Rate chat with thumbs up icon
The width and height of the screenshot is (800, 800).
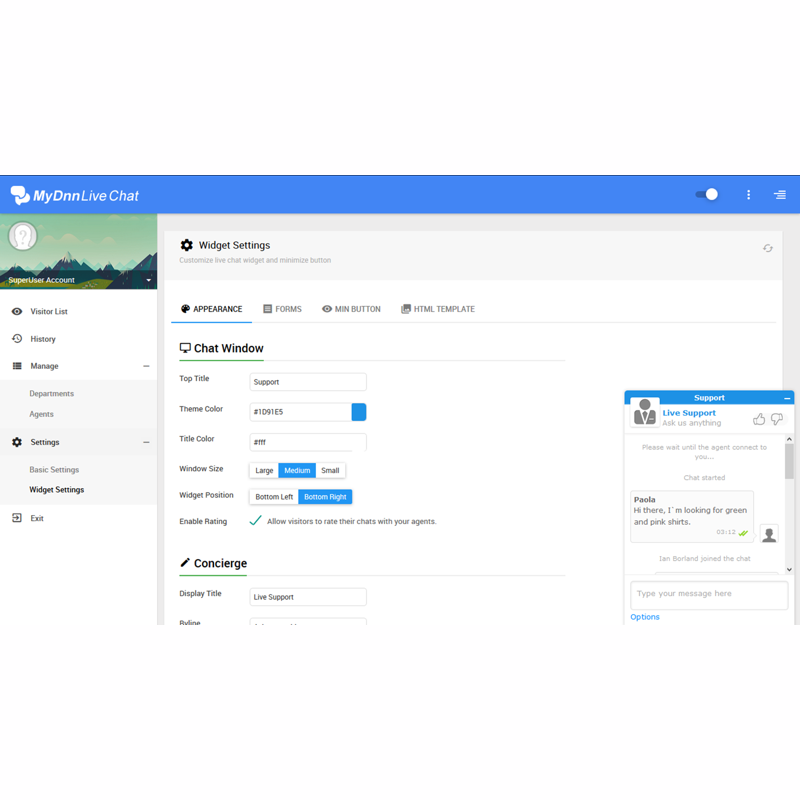tap(759, 419)
